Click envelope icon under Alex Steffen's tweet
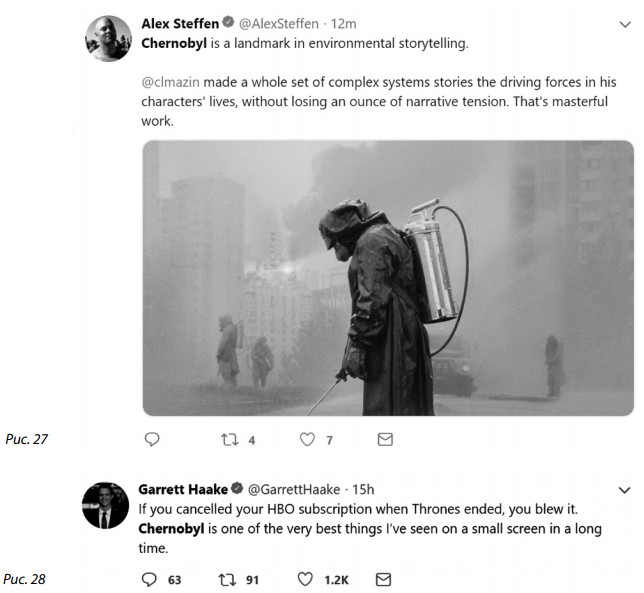The width and height of the screenshot is (644, 593). click(x=385, y=439)
